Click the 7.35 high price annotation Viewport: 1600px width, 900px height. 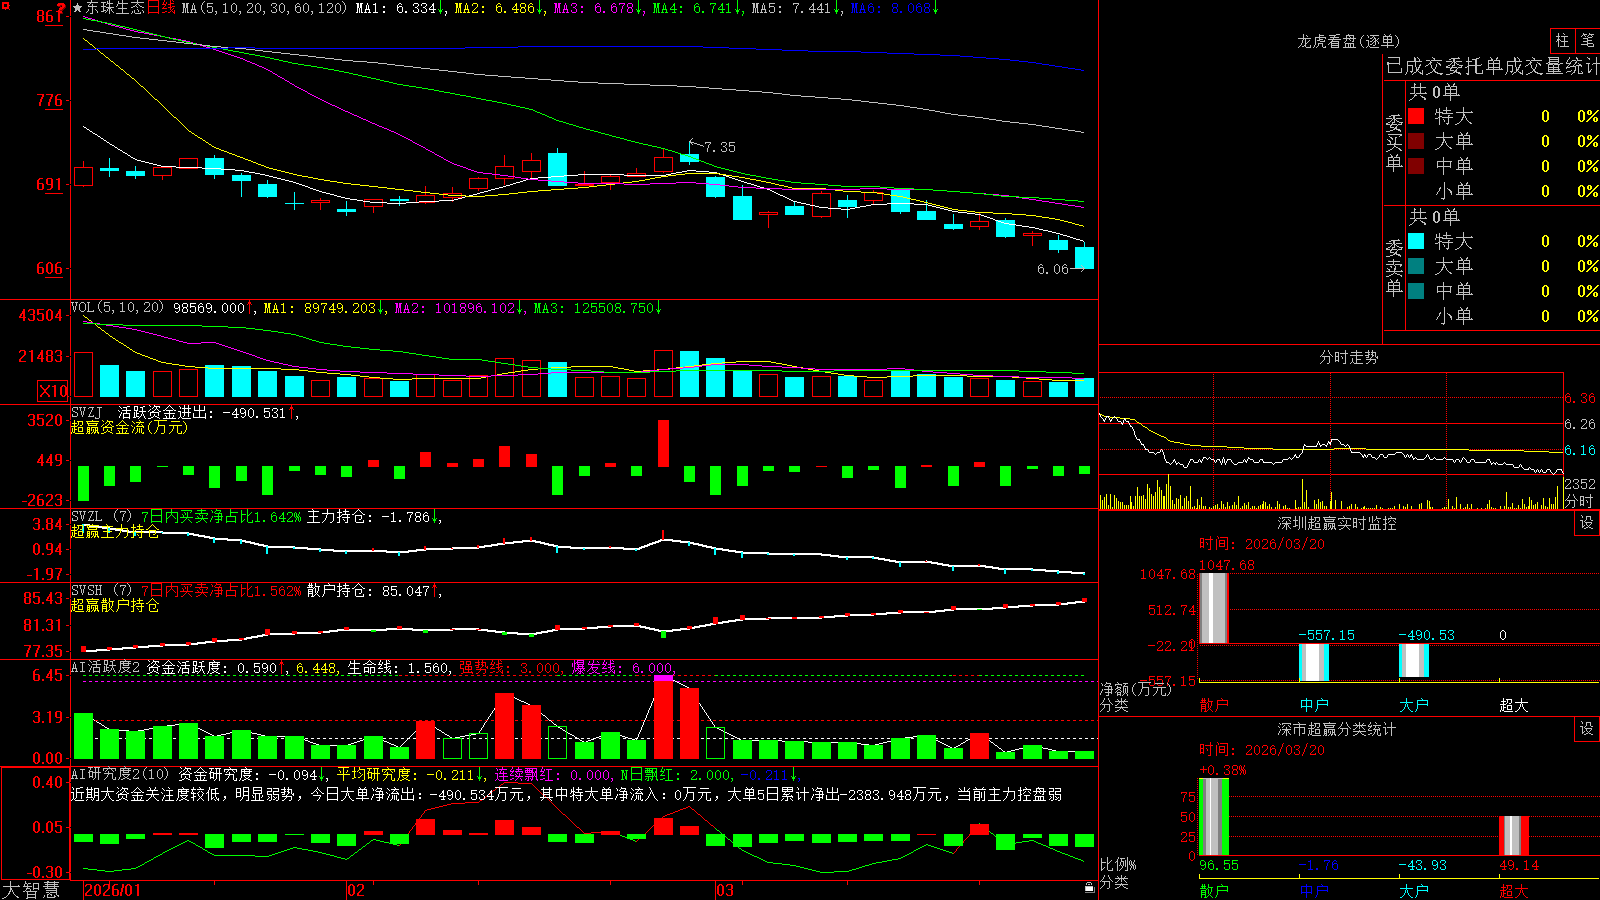click(x=719, y=147)
